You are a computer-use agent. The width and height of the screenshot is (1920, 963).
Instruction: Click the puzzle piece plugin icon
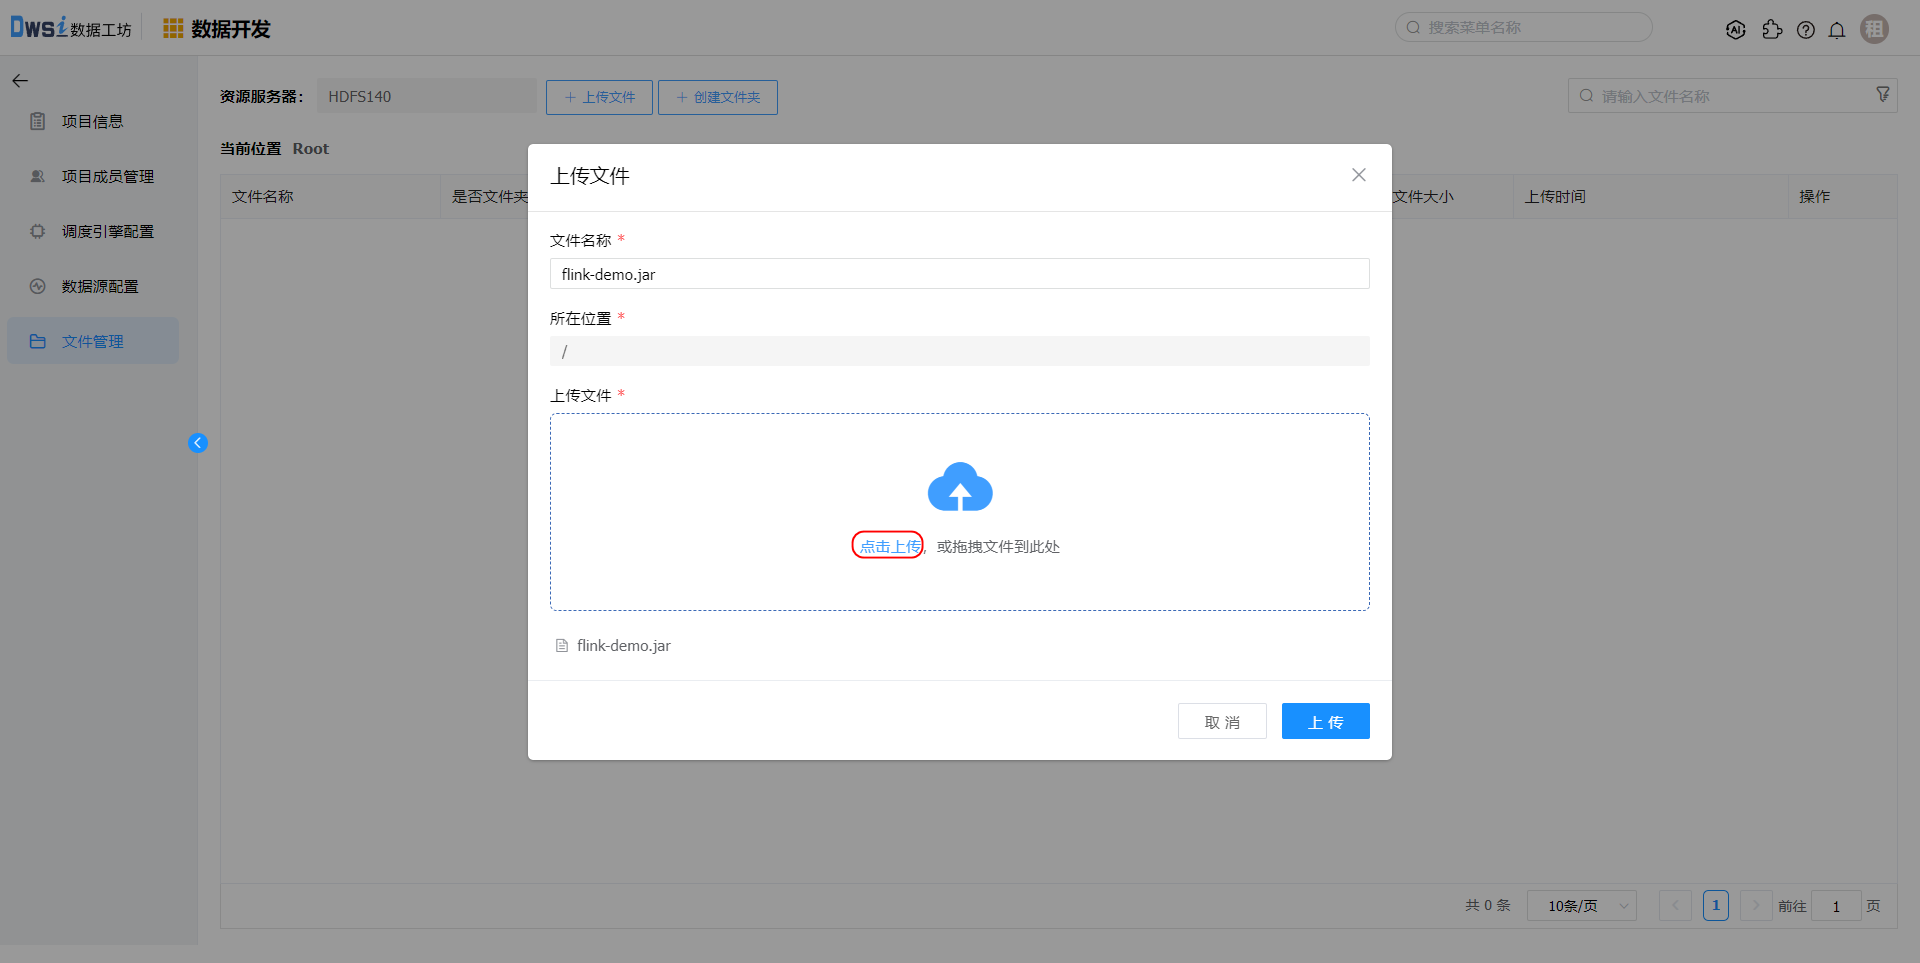[1772, 30]
